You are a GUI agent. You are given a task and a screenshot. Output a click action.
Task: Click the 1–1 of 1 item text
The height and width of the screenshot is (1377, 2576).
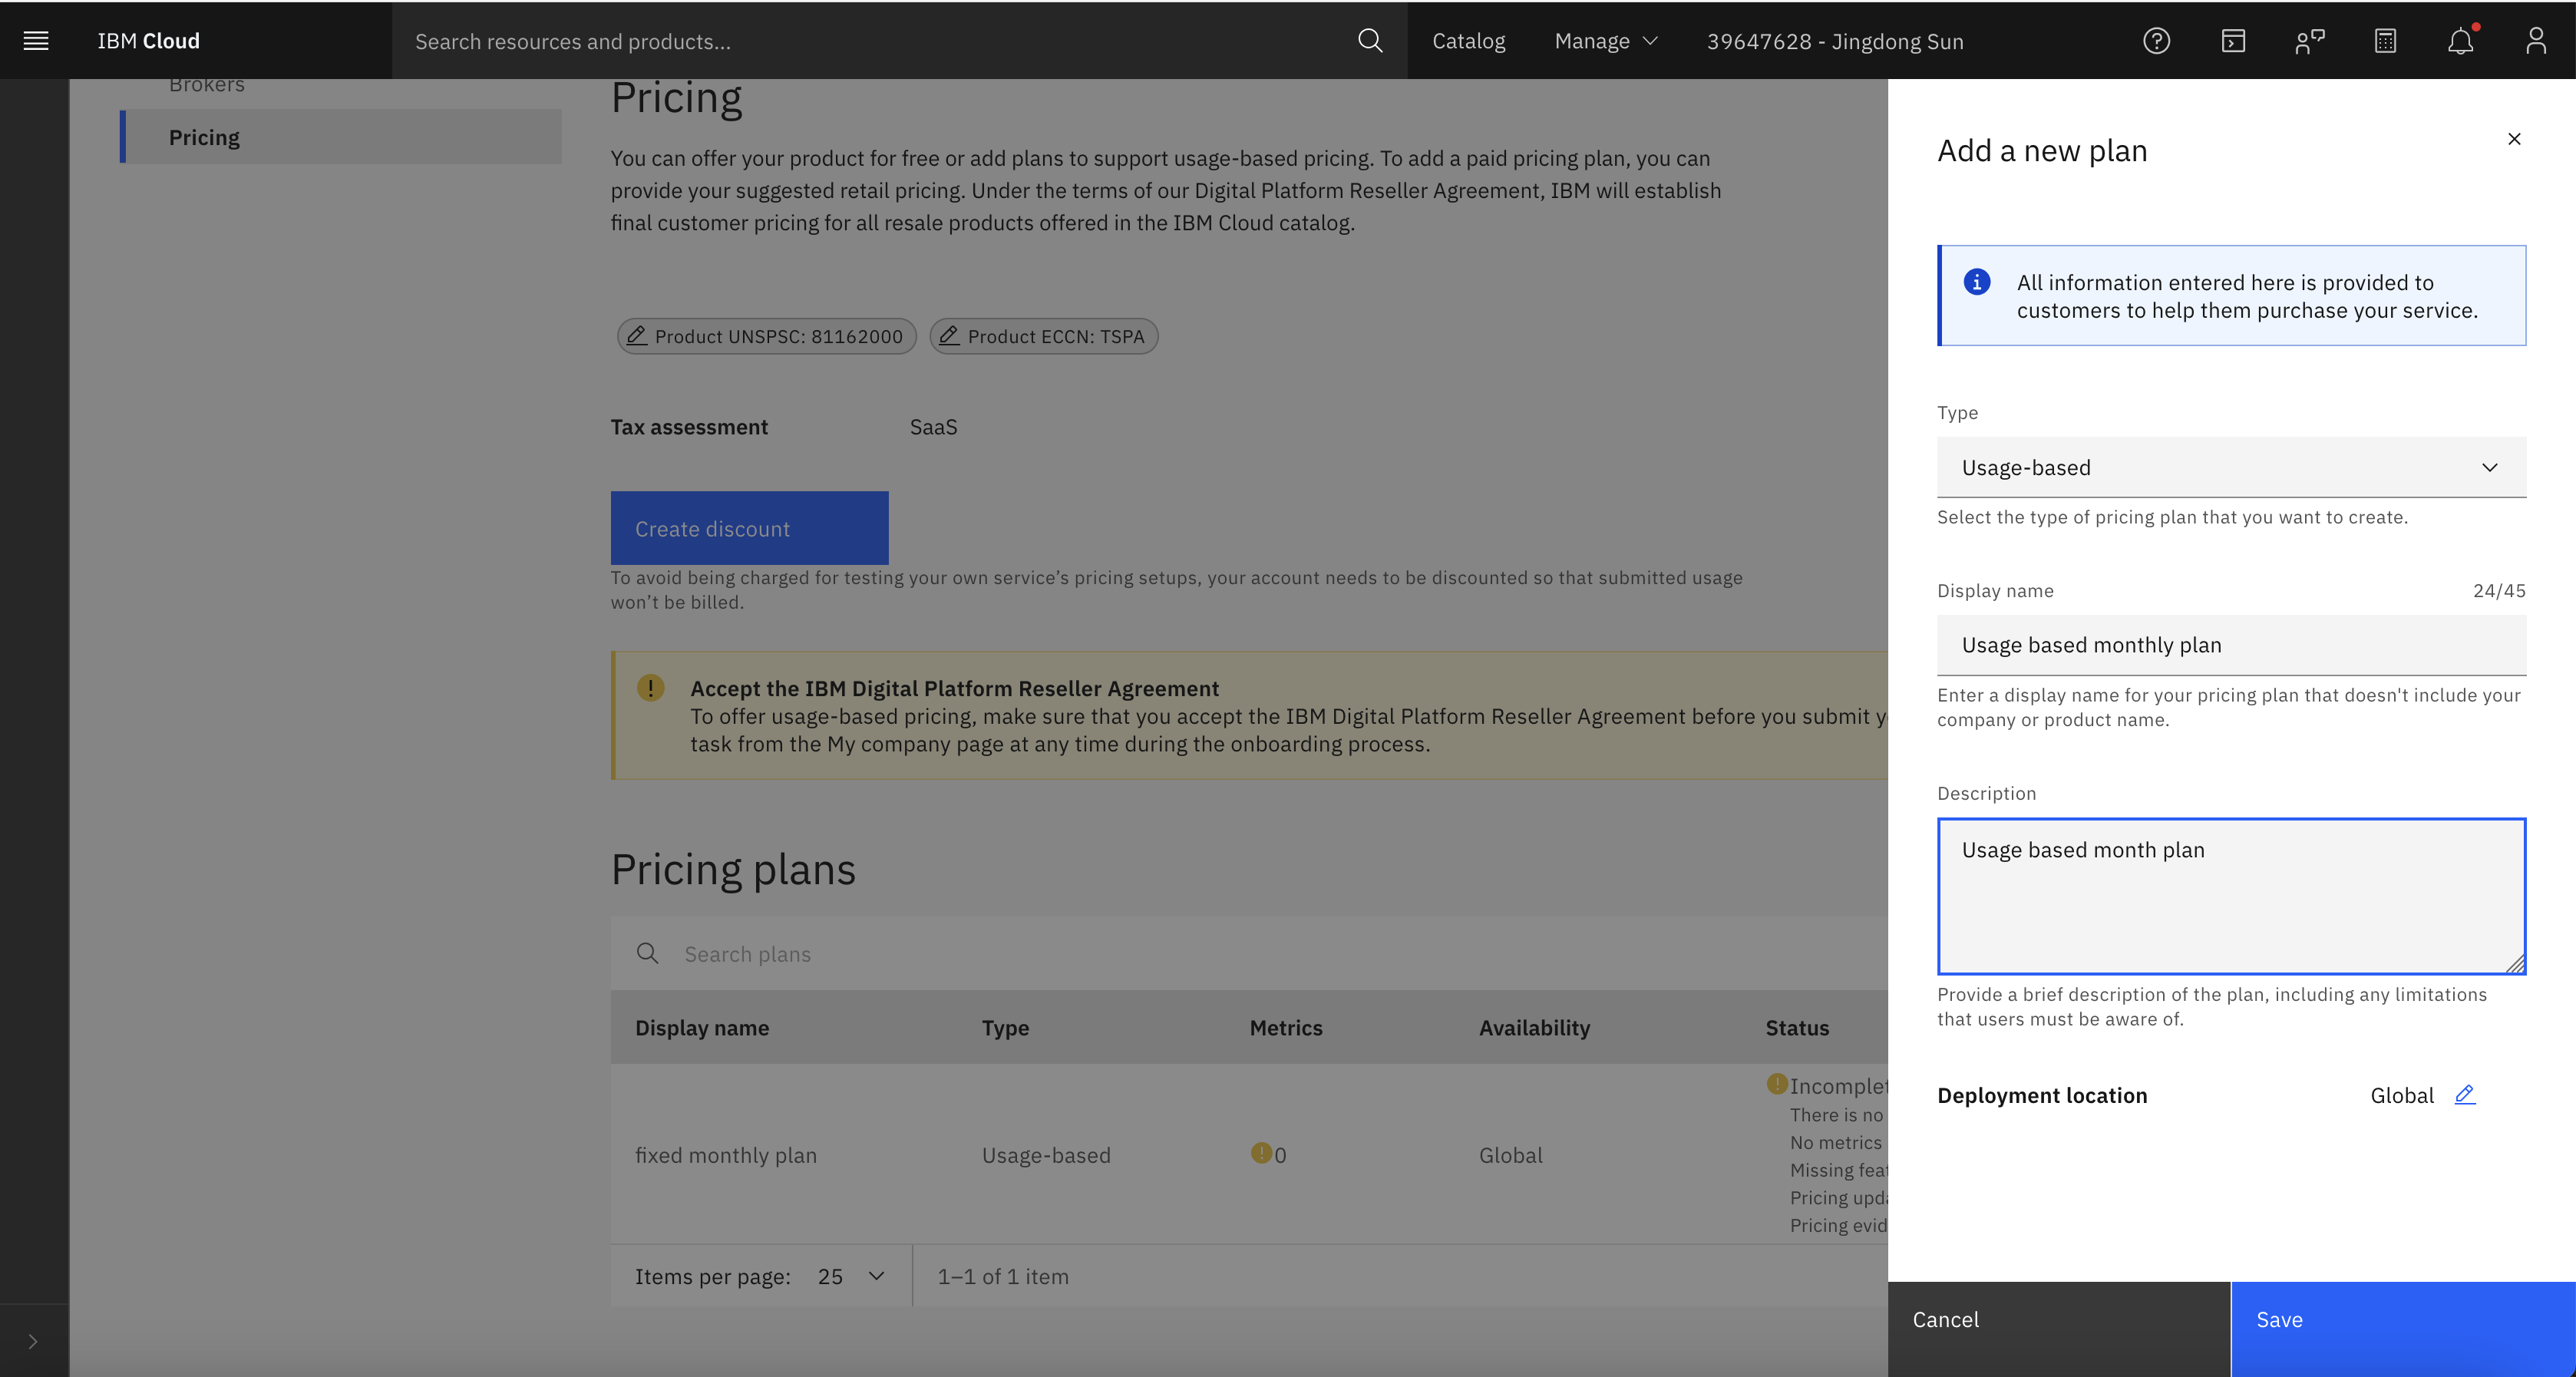pos(1003,1276)
